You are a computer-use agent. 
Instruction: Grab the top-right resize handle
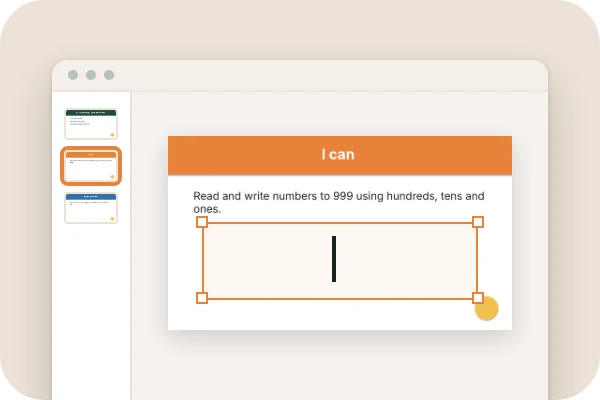(x=478, y=222)
